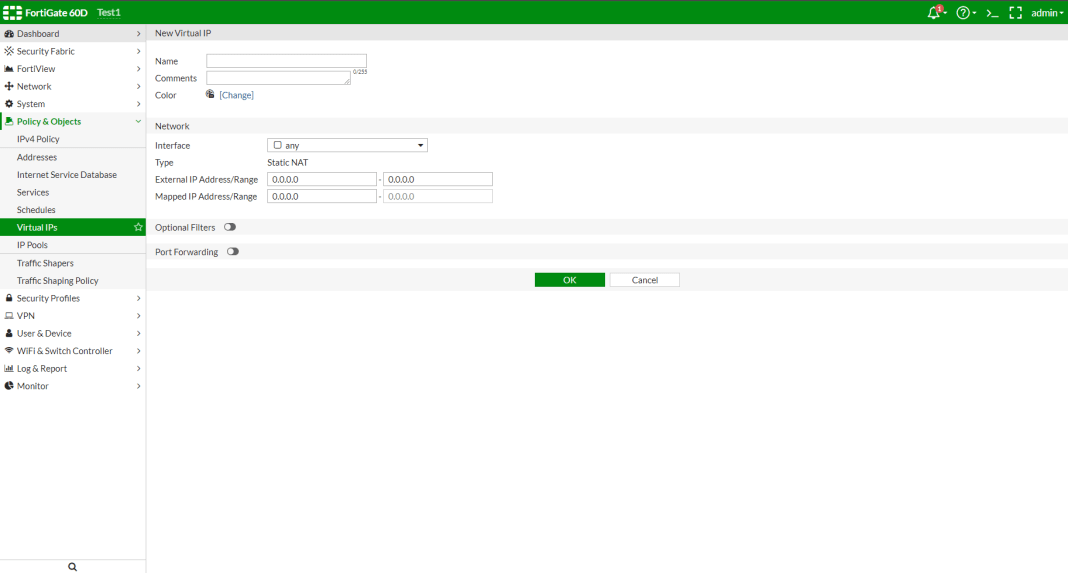Click the color icon next to Change
Image resolution: width=1068 pixels, height=573 pixels.
210,95
